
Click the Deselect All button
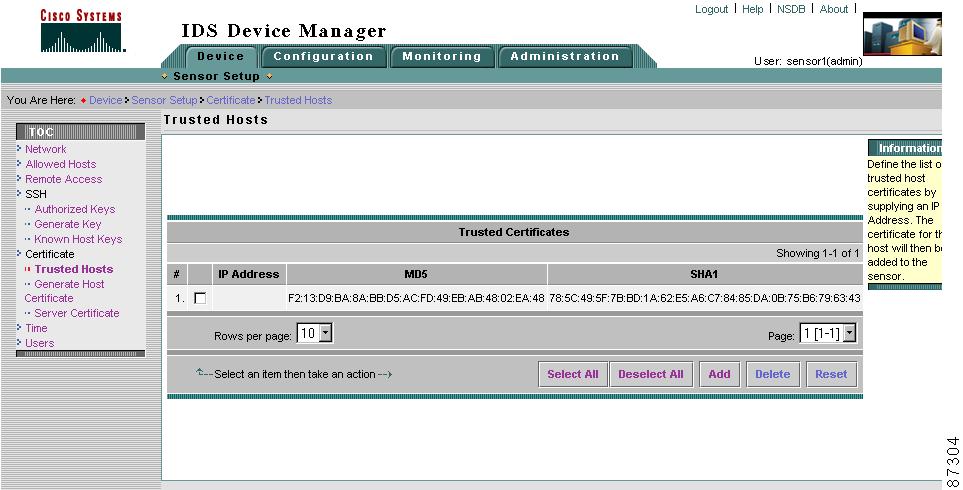coord(651,374)
